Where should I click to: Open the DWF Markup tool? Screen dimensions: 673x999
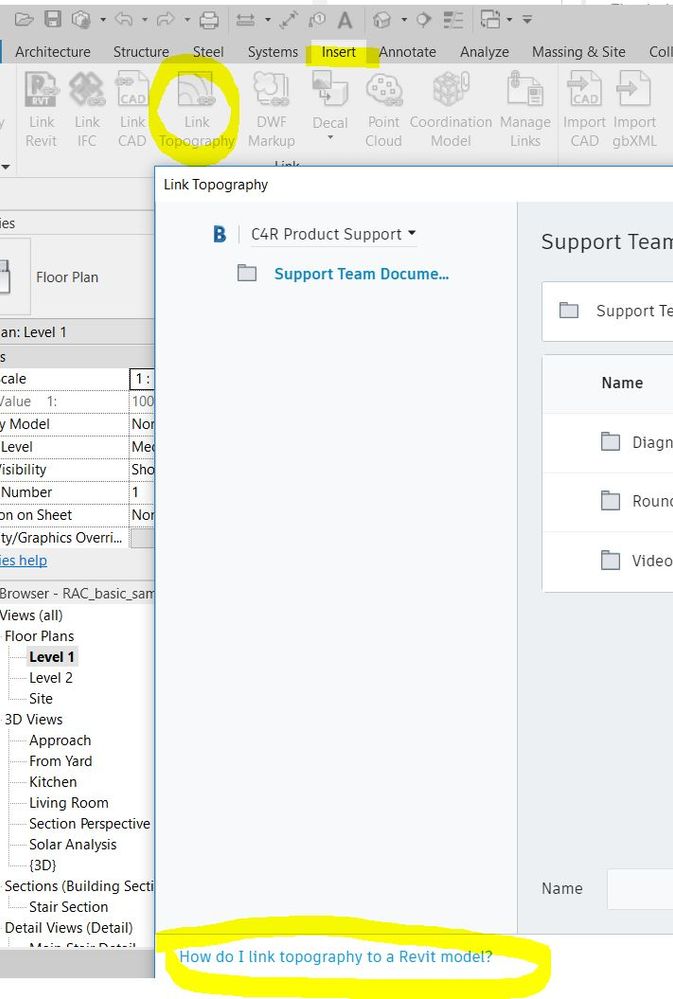pyautogui.click(x=271, y=92)
